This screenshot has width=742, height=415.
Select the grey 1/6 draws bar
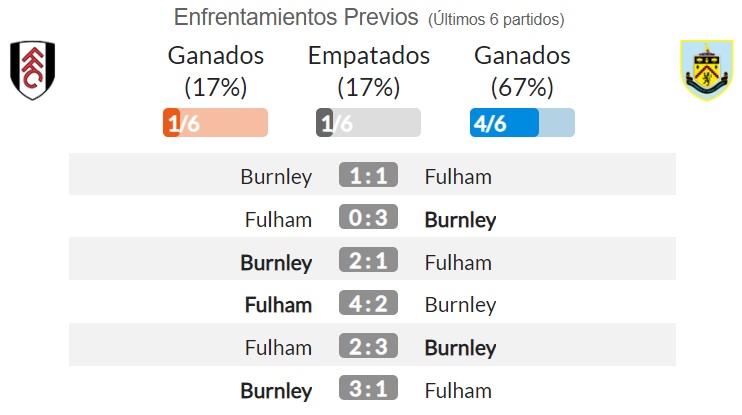point(368,123)
